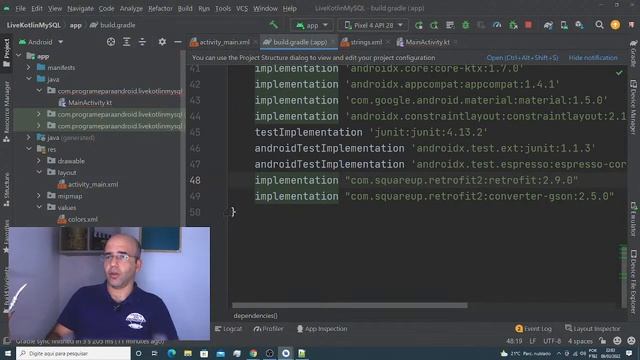
Task: Click the orange account avatar icon
Action: [x=615, y=25]
